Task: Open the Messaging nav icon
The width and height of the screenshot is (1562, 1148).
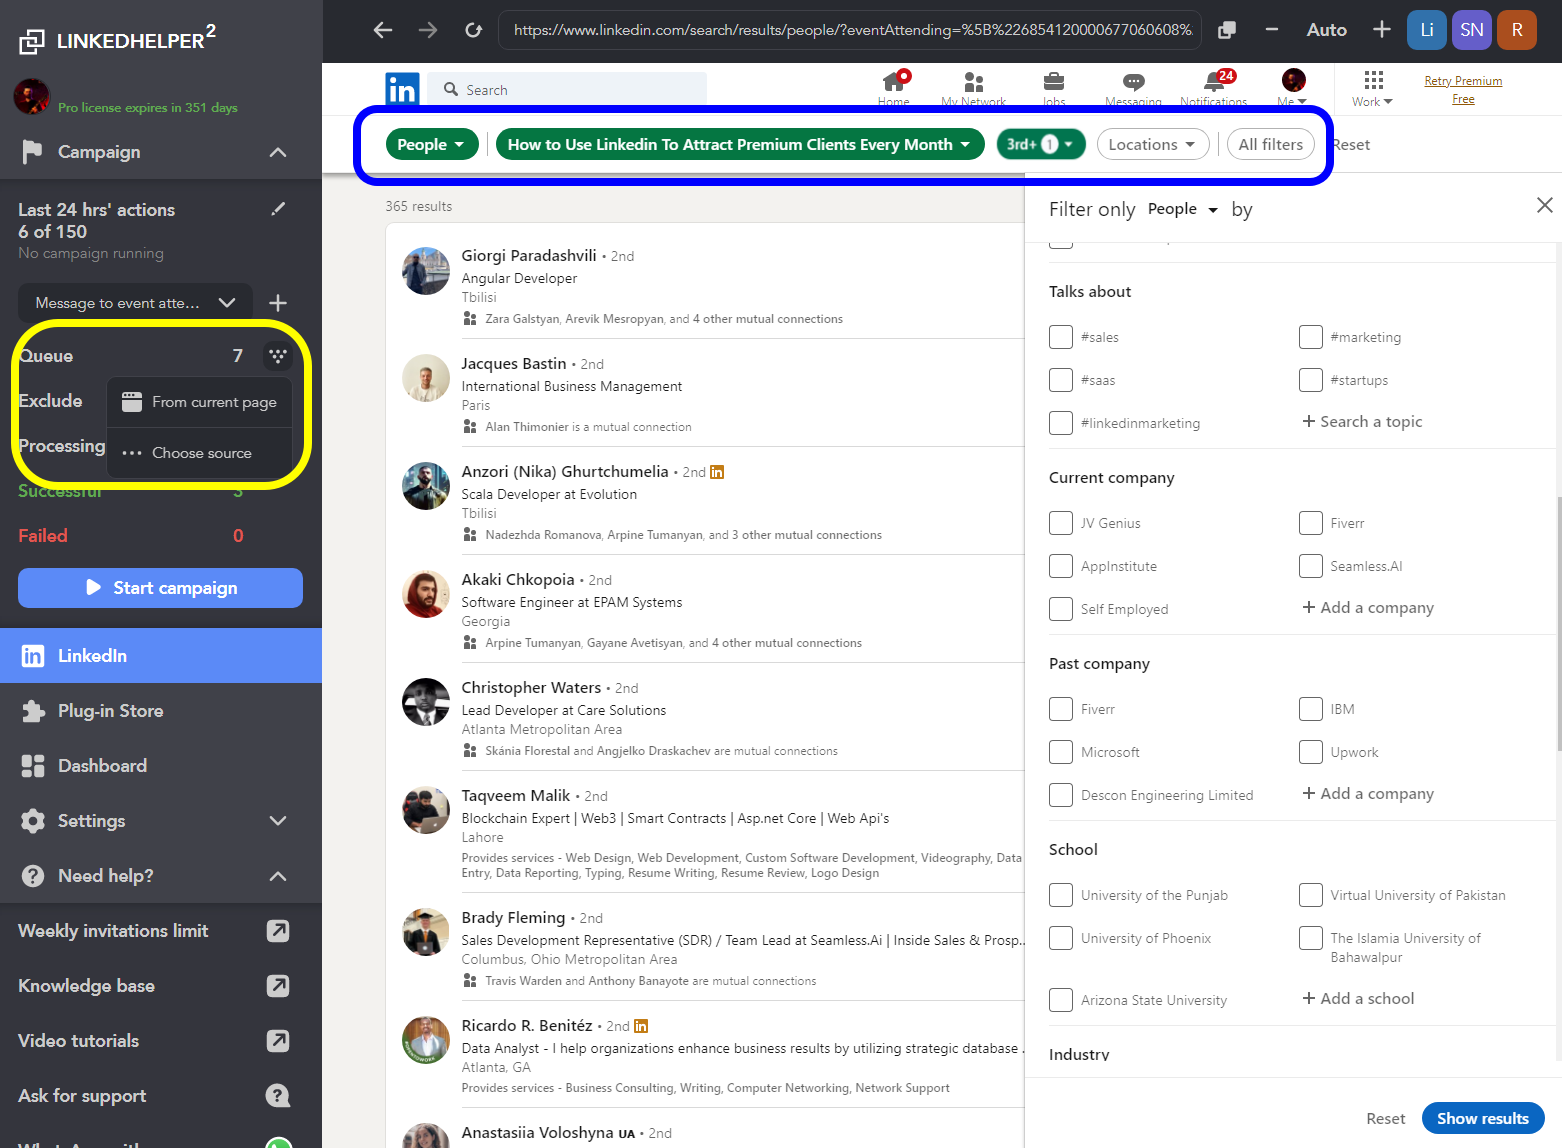Action: (x=1133, y=87)
